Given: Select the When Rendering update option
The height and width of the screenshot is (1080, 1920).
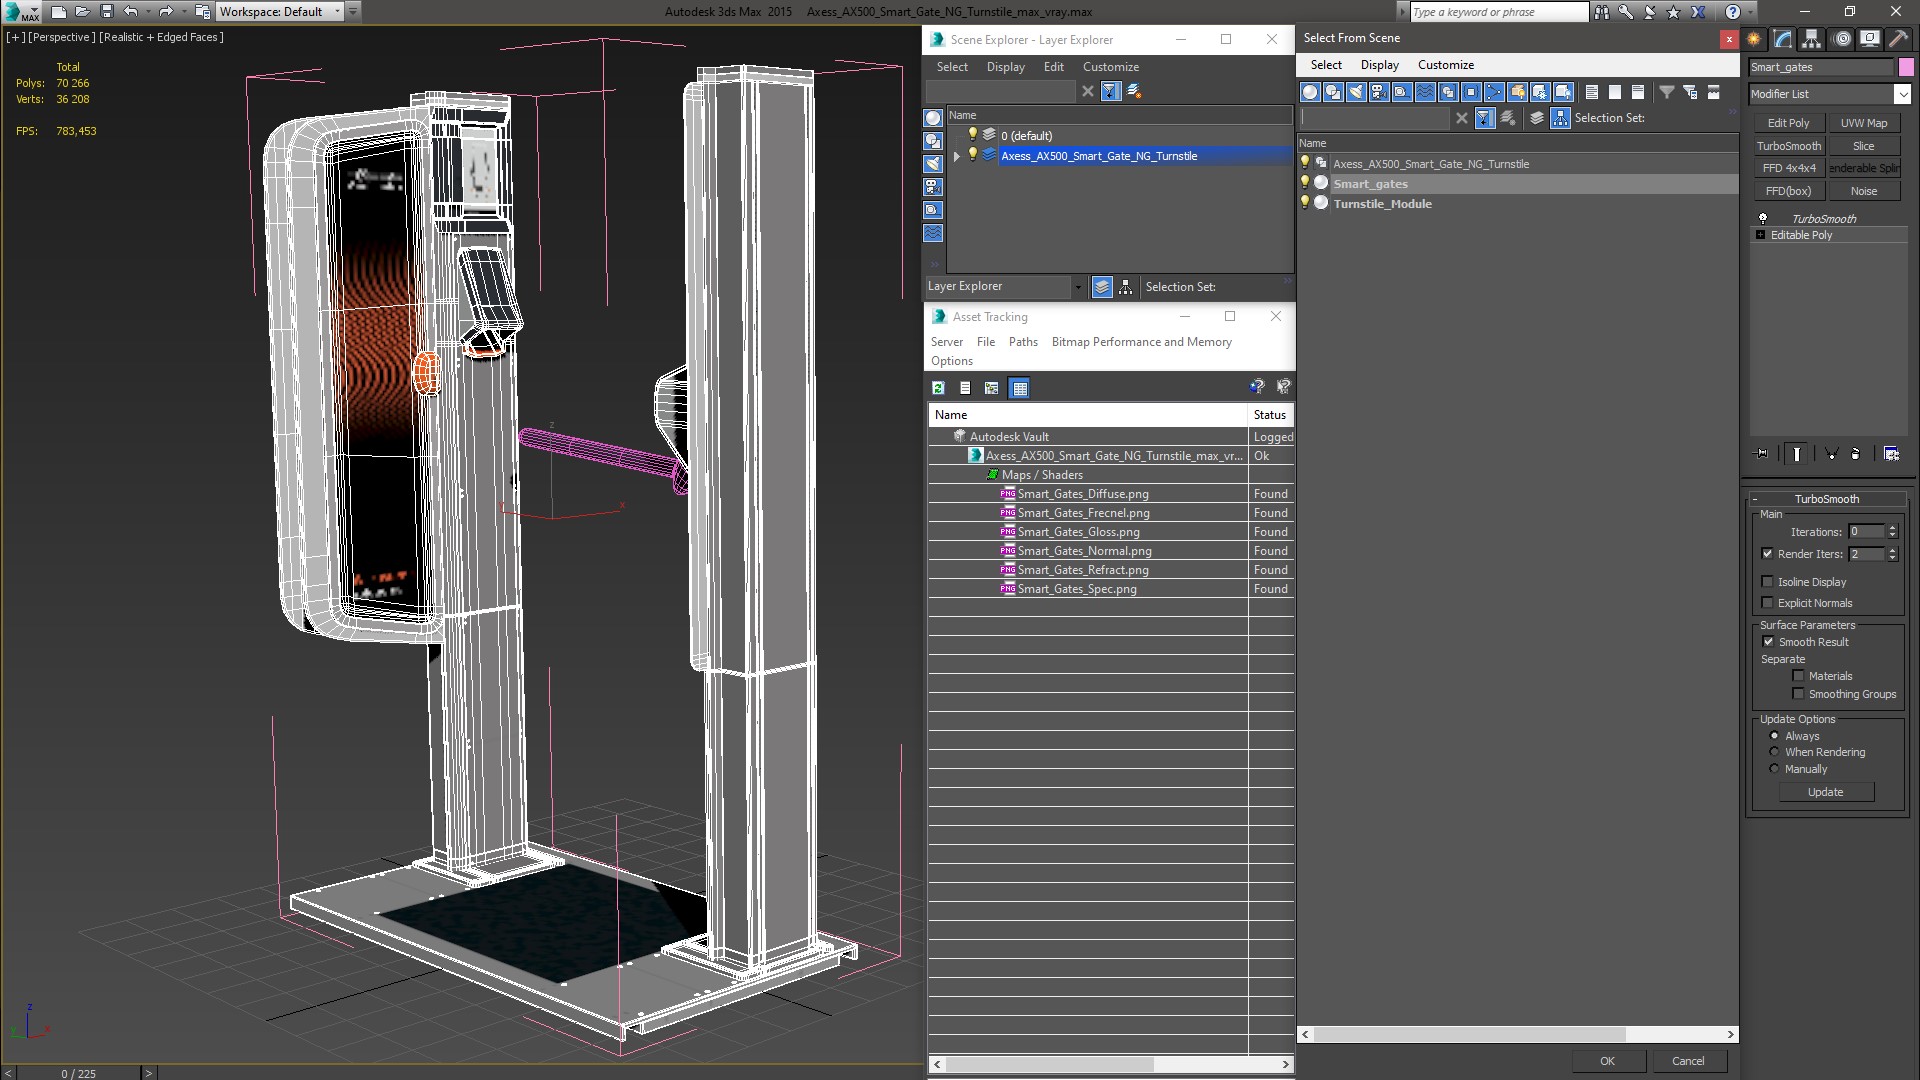Looking at the screenshot, I should 1775,752.
